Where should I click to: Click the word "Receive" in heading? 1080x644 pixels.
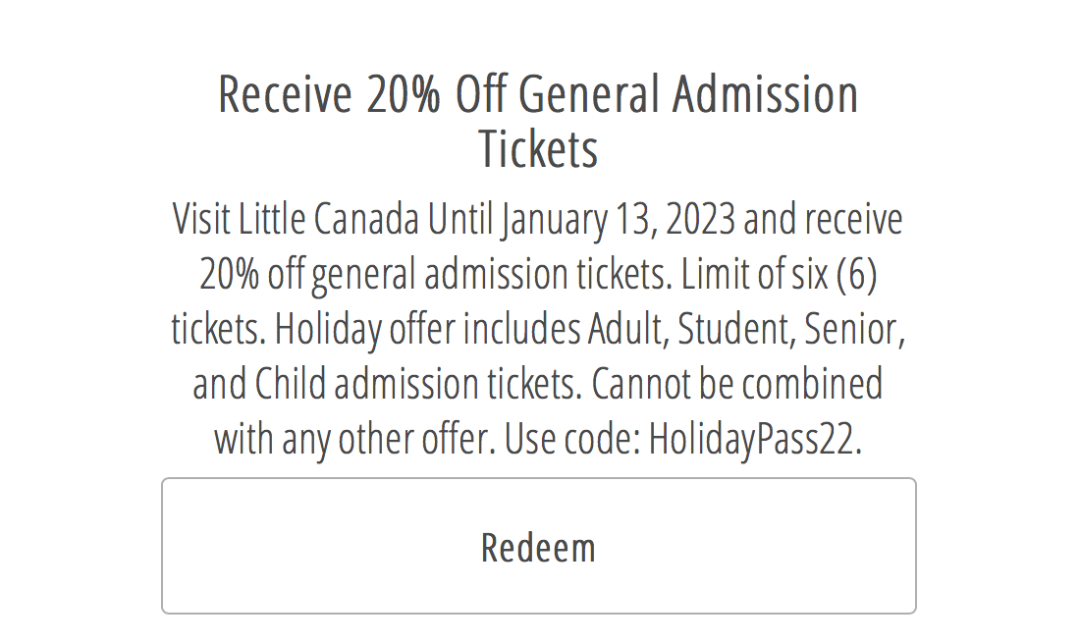pyautogui.click(x=285, y=94)
